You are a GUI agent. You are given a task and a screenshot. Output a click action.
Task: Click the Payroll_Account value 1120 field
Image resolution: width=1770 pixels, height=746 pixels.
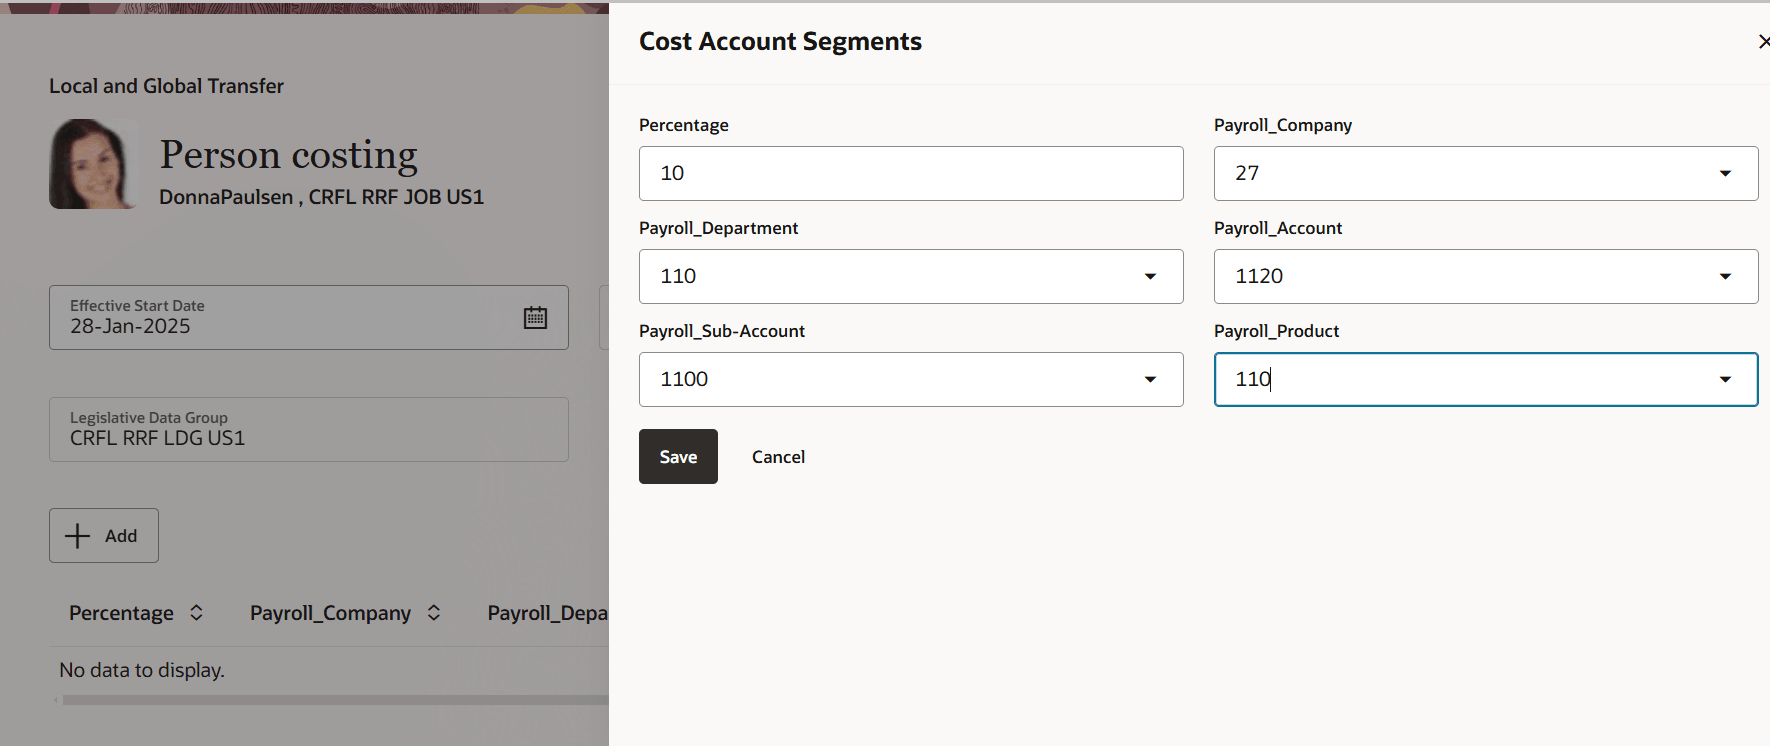point(1460,277)
